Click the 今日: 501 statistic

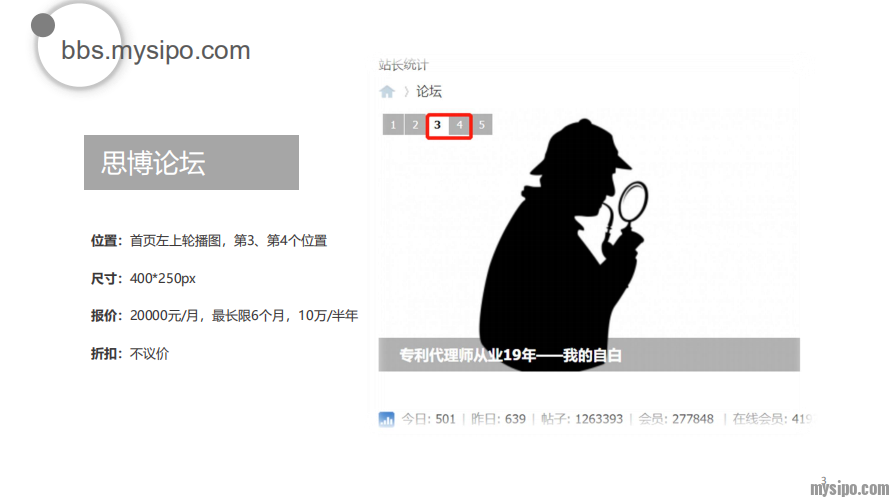428,419
